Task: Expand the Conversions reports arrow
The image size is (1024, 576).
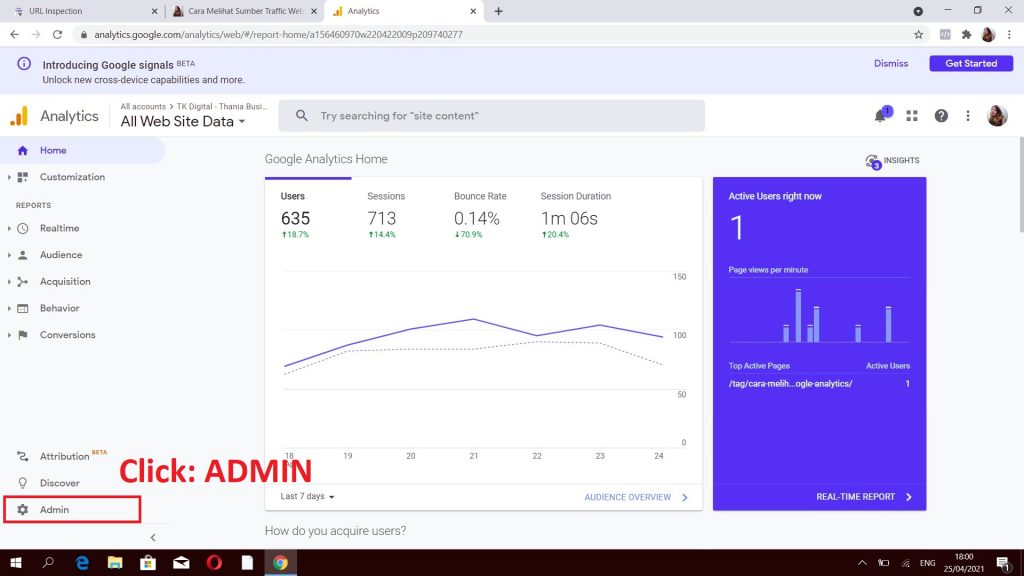Action: [9, 335]
